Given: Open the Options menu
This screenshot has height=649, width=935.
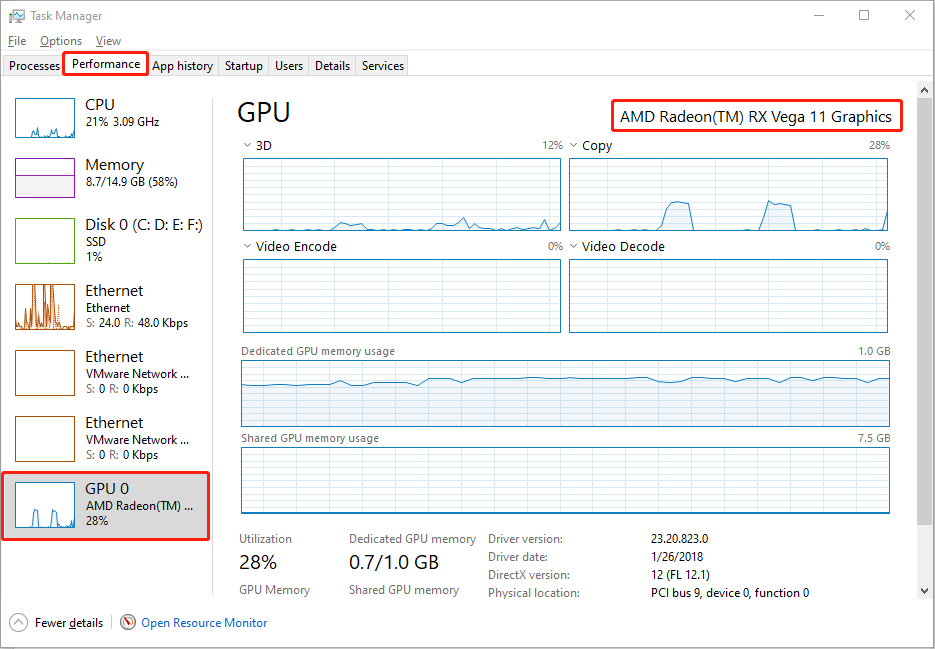Looking at the screenshot, I should 61,41.
